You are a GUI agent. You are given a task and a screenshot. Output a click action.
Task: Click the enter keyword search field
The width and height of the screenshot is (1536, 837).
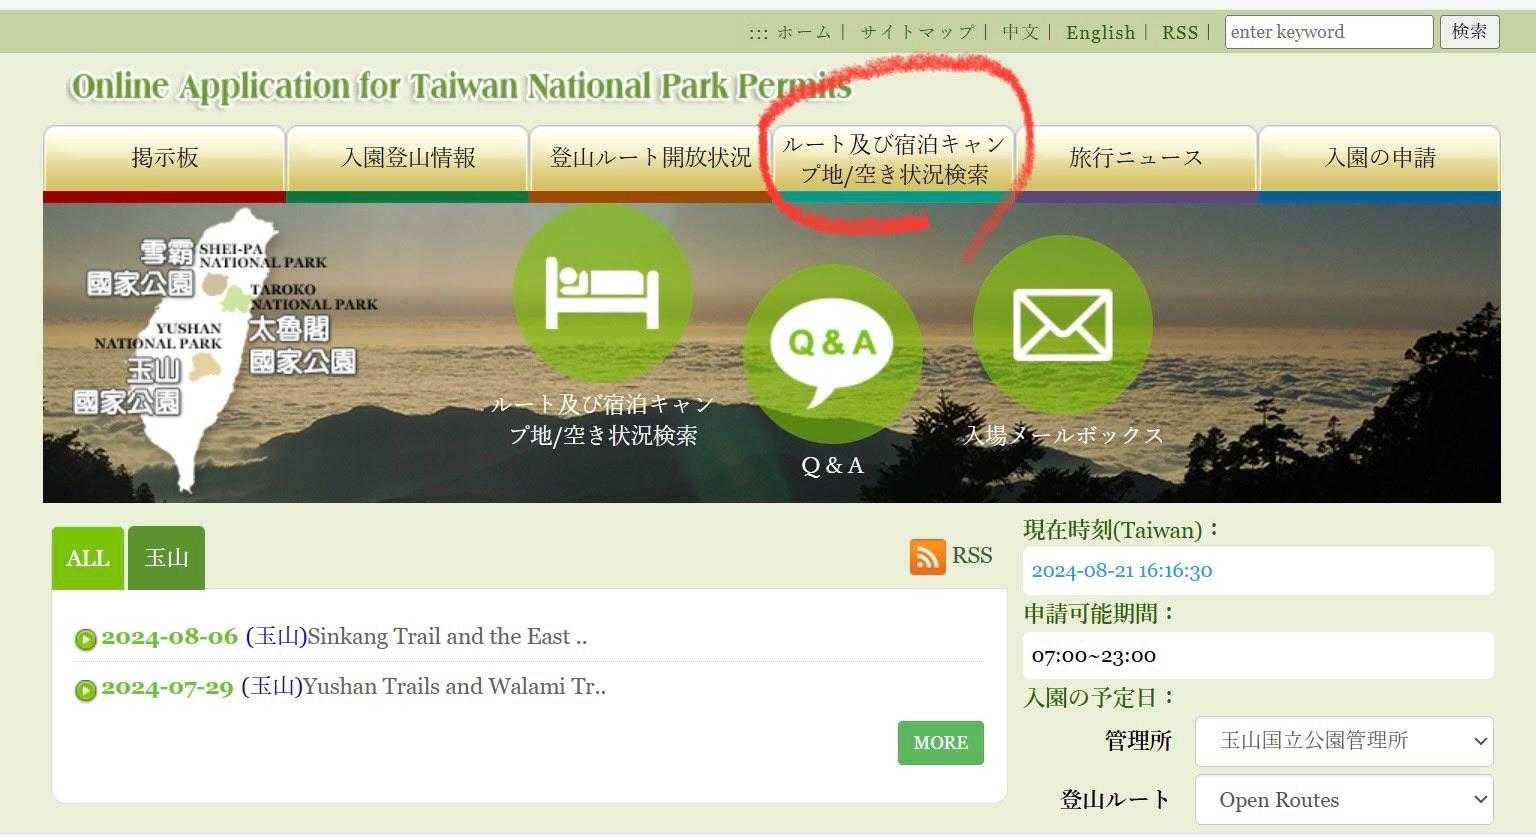point(1329,32)
